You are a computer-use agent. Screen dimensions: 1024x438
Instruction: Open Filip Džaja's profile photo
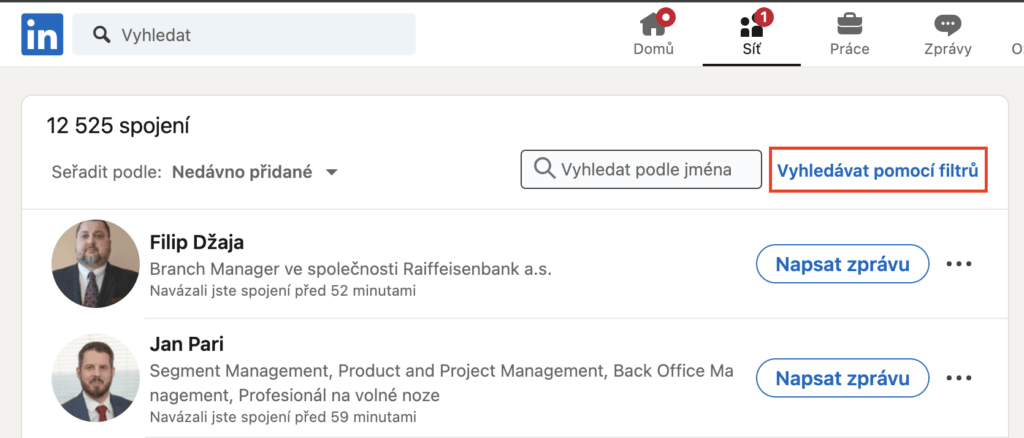(x=95, y=264)
